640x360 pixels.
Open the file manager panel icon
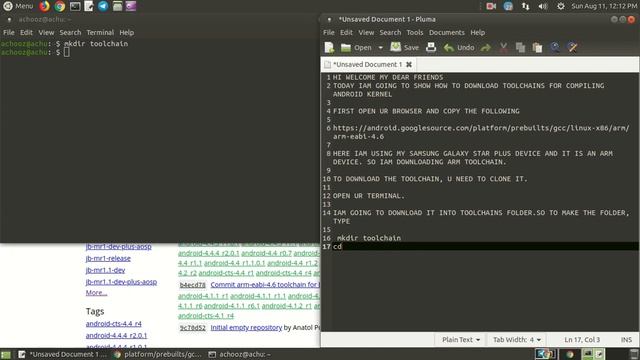click(x=118, y=6)
